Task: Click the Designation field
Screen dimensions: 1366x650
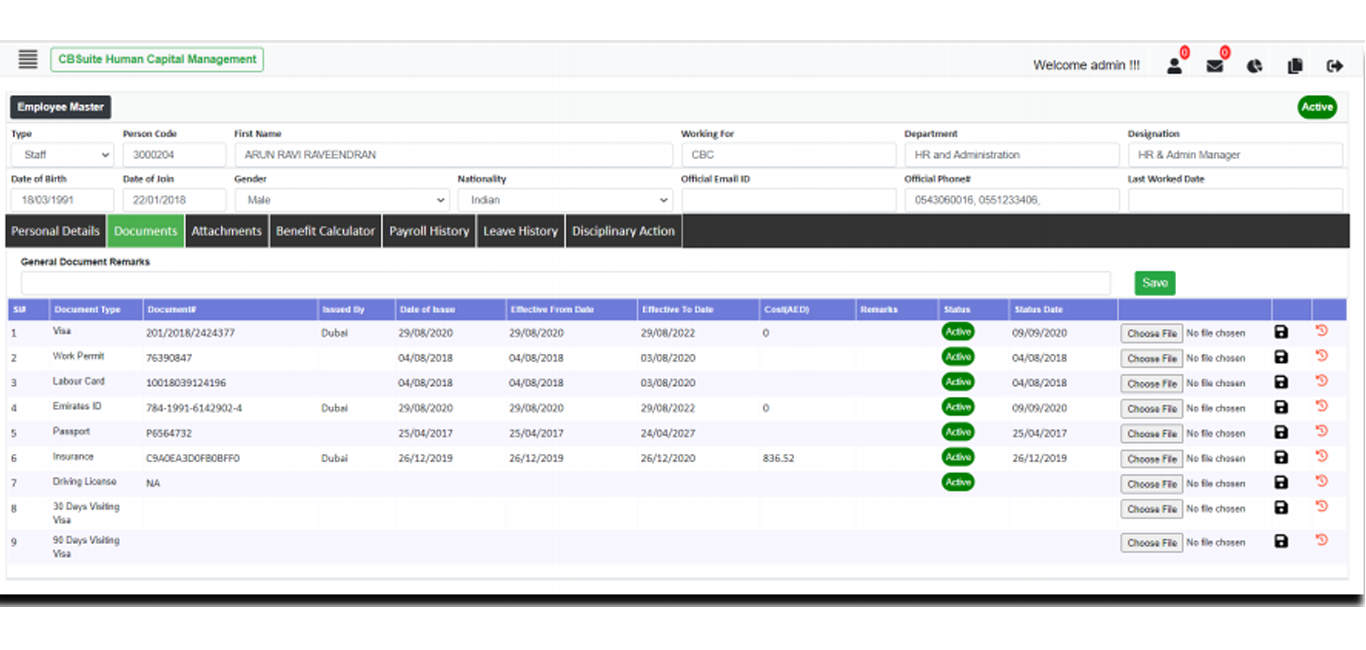Action: click(1236, 155)
